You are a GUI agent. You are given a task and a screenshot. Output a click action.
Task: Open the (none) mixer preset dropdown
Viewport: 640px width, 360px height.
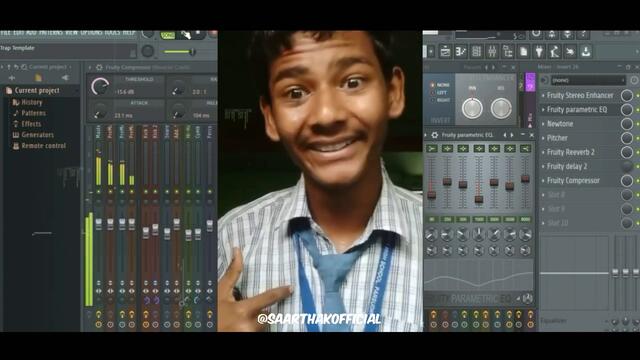pyautogui.click(x=588, y=80)
